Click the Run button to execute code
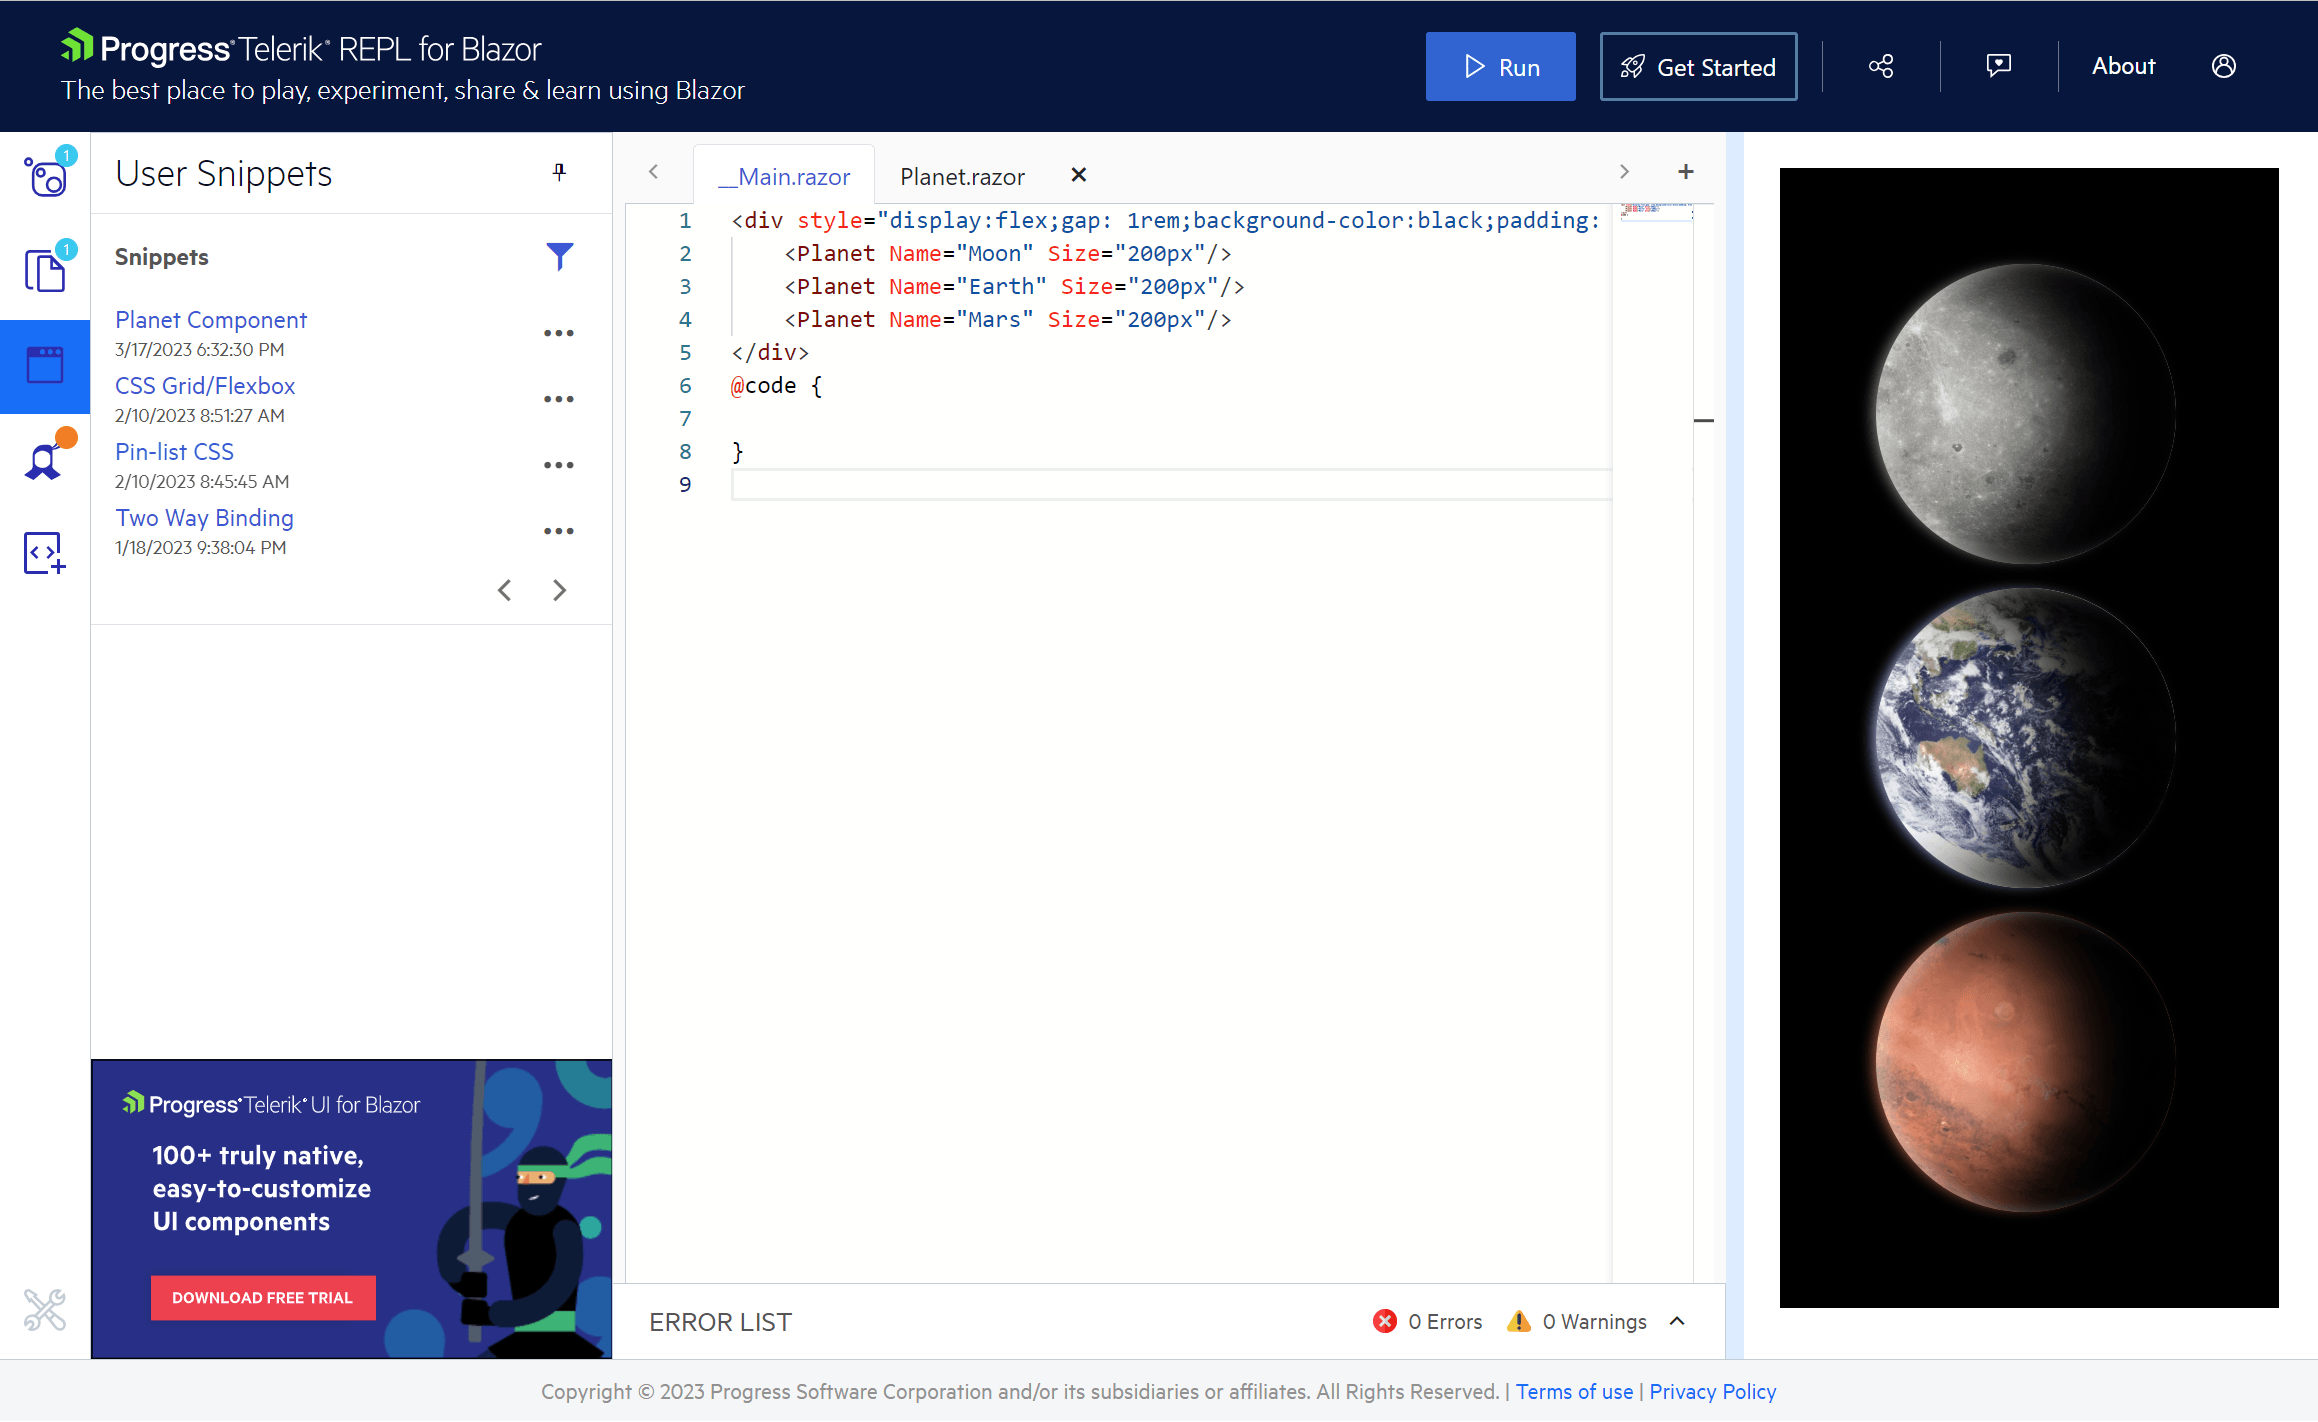Screen dimensions: 2318x1422 click(1500, 66)
